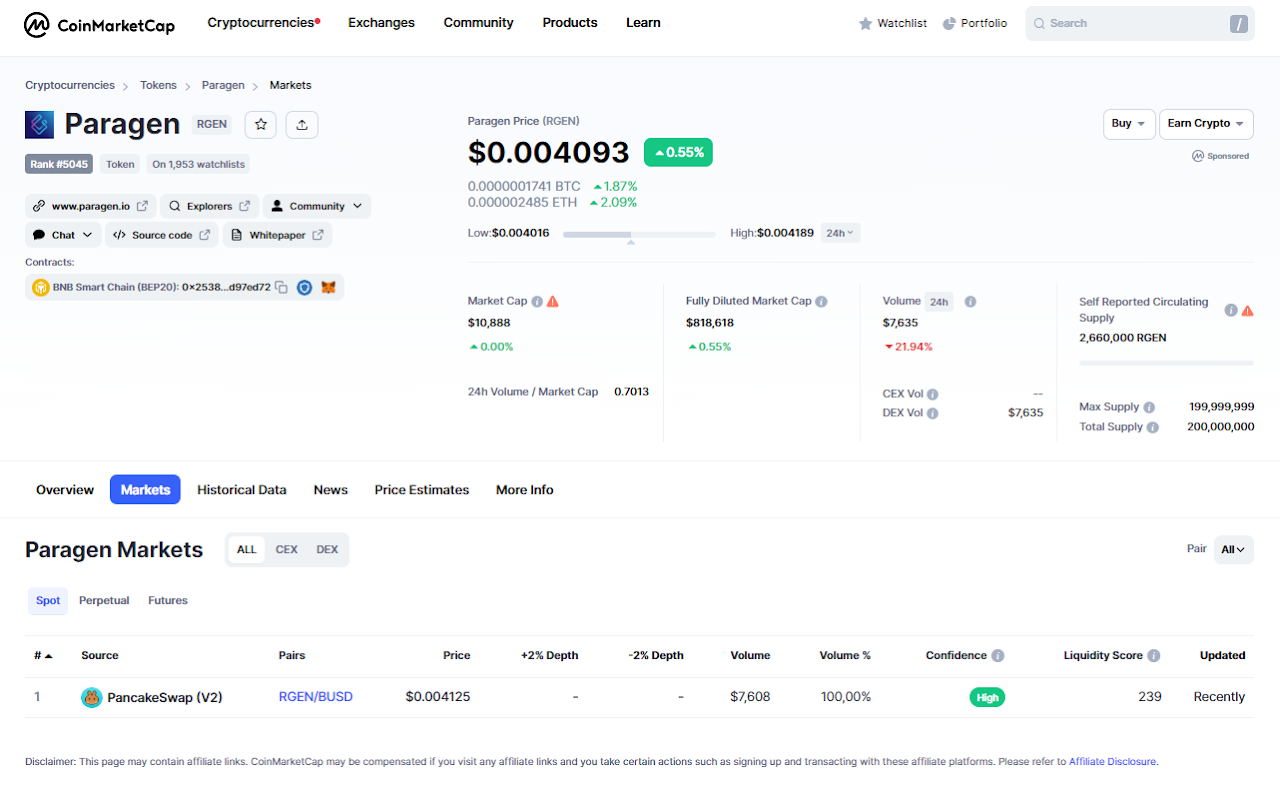Go to Paragen in the breadcrumb

coord(223,85)
